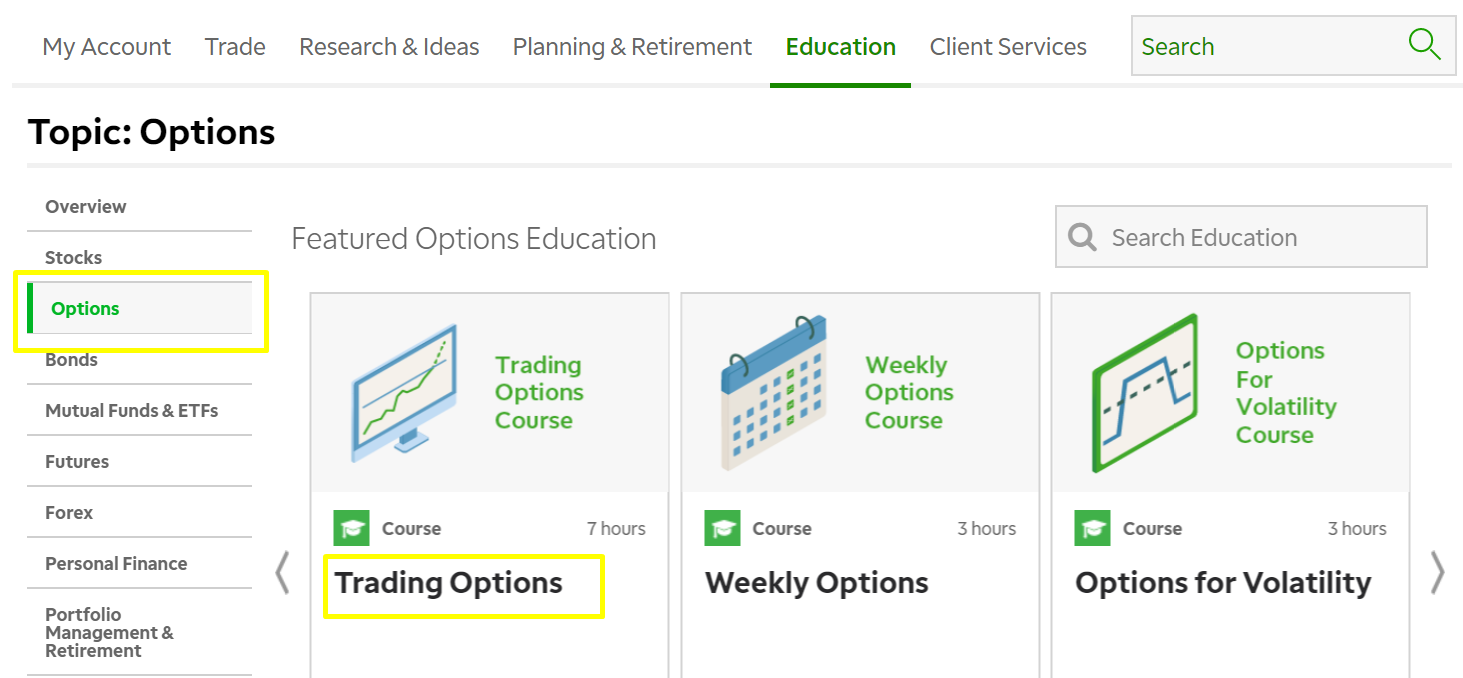
Task: Click graduation cap icon on Weekly Options card
Action: pyautogui.click(x=722, y=528)
